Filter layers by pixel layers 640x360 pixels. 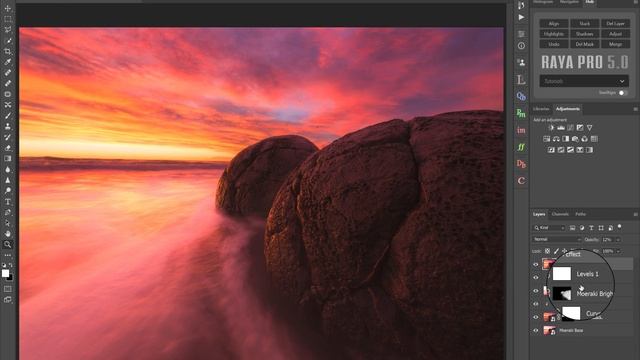[x=572, y=228]
